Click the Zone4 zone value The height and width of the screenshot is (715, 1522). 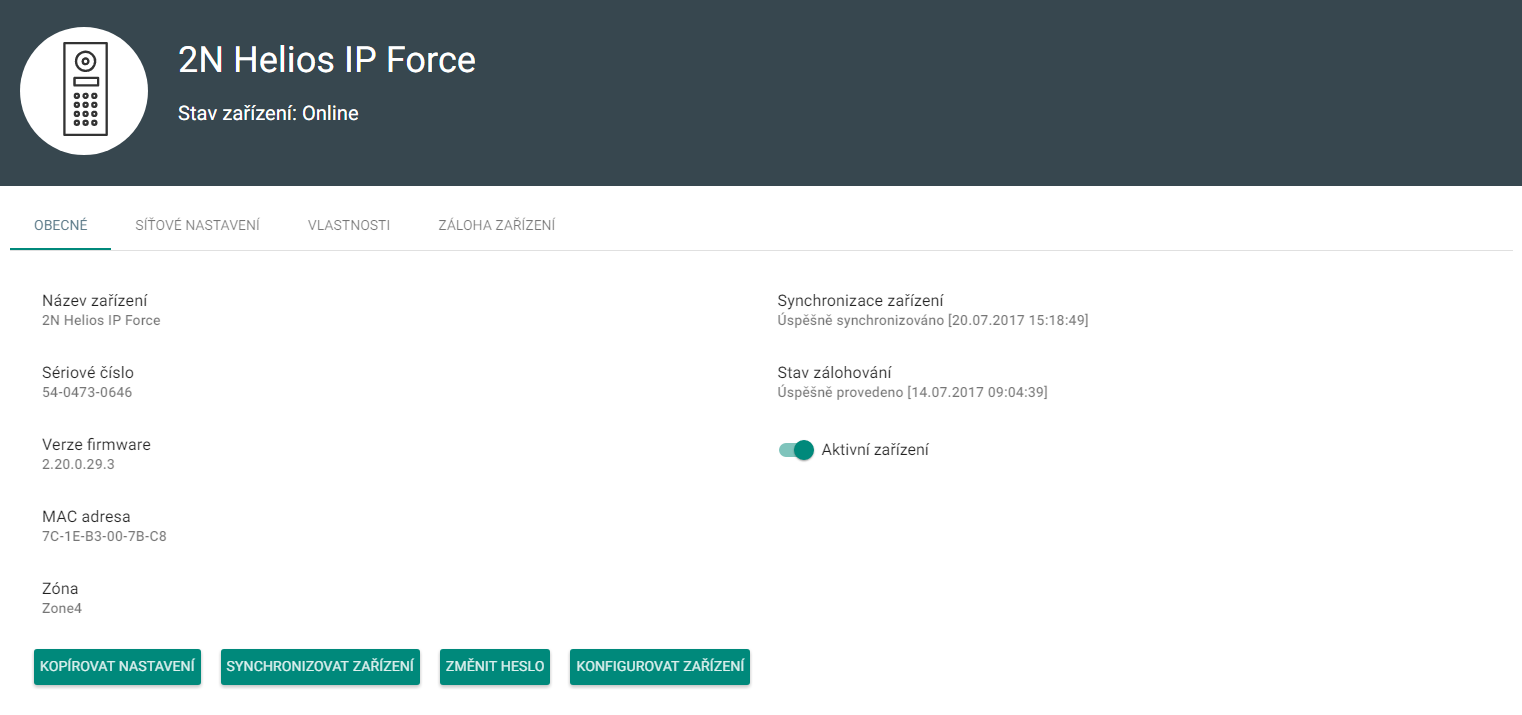(62, 609)
